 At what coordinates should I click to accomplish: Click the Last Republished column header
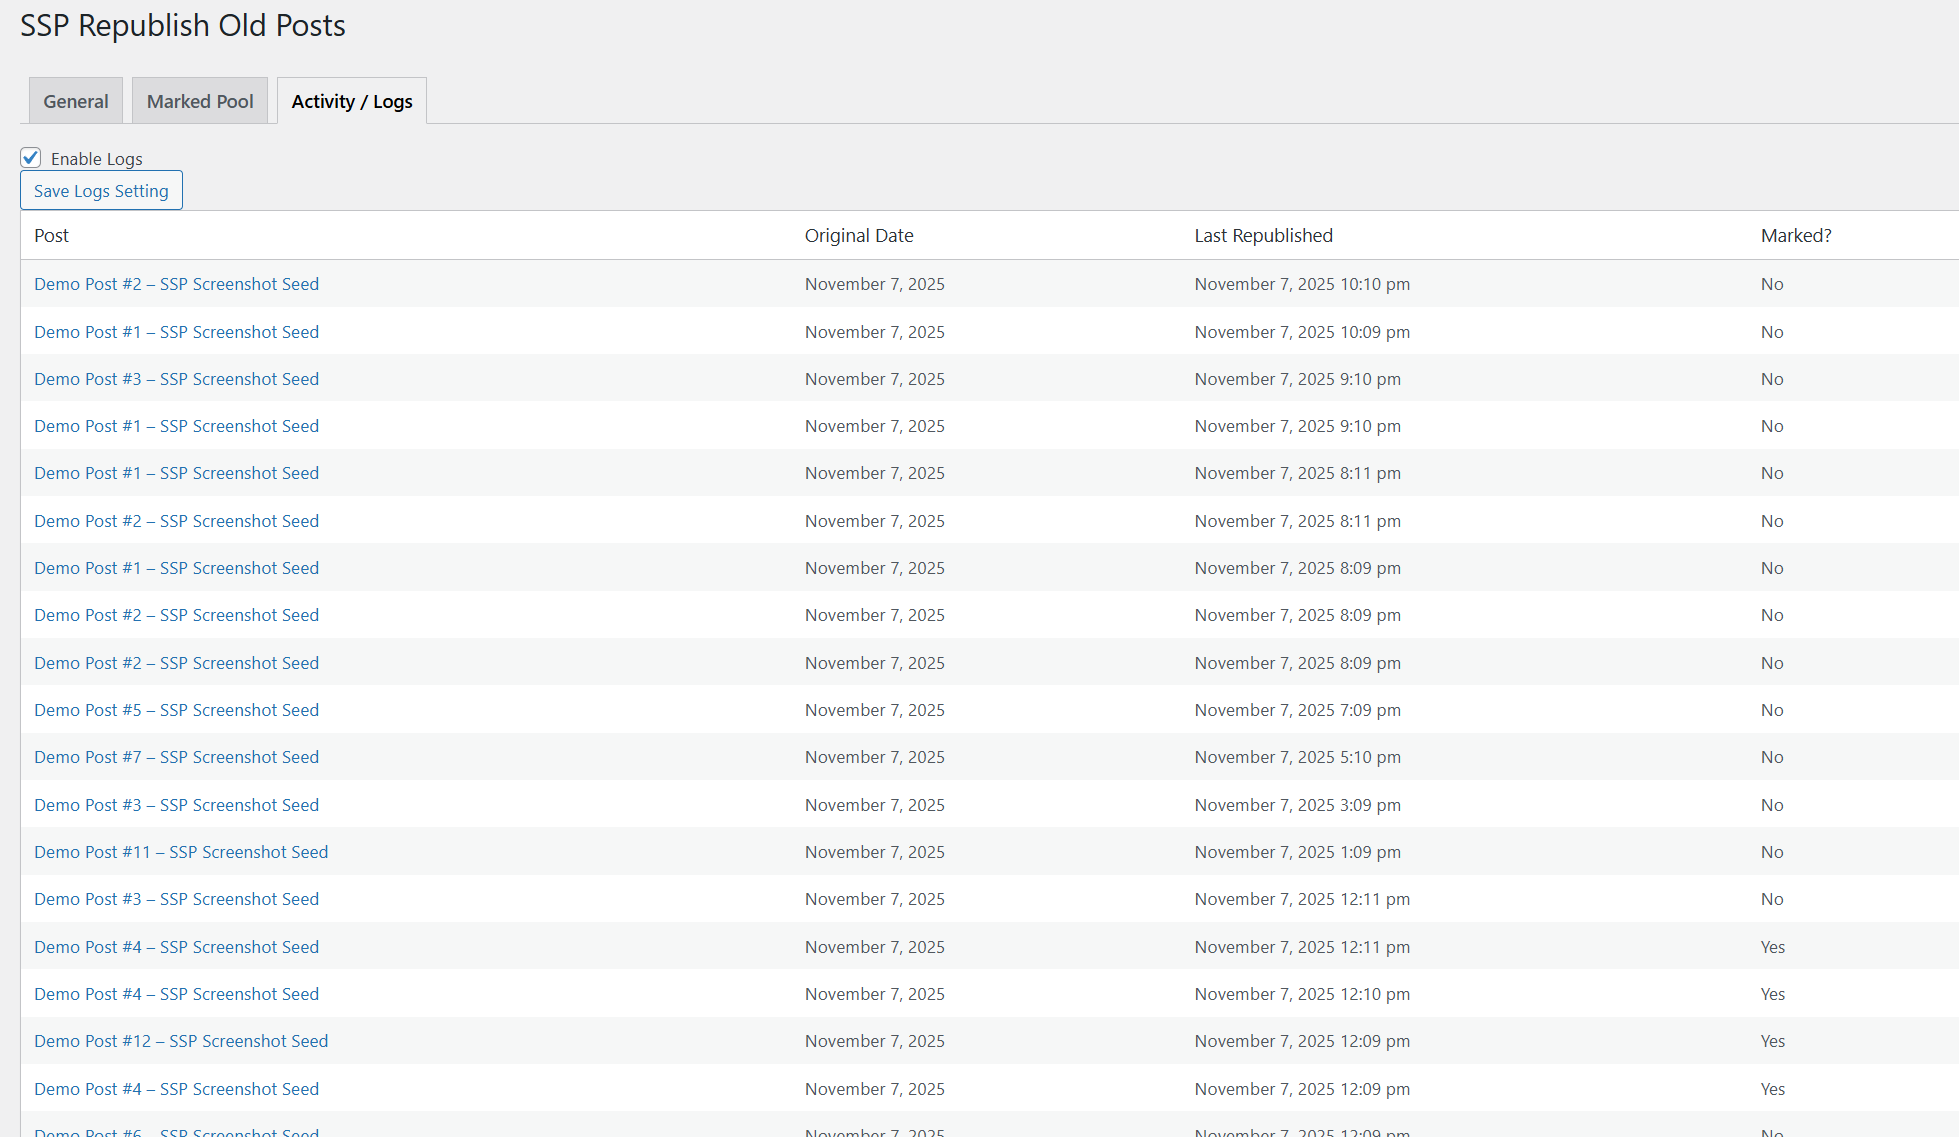click(1263, 236)
